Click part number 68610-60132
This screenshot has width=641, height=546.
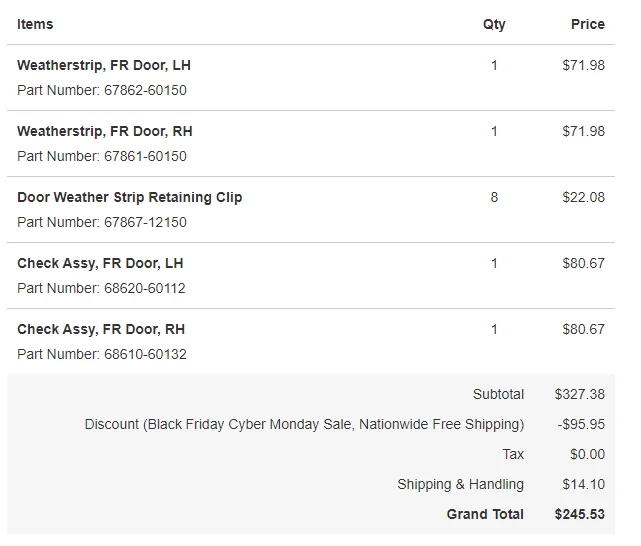coord(145,354)
